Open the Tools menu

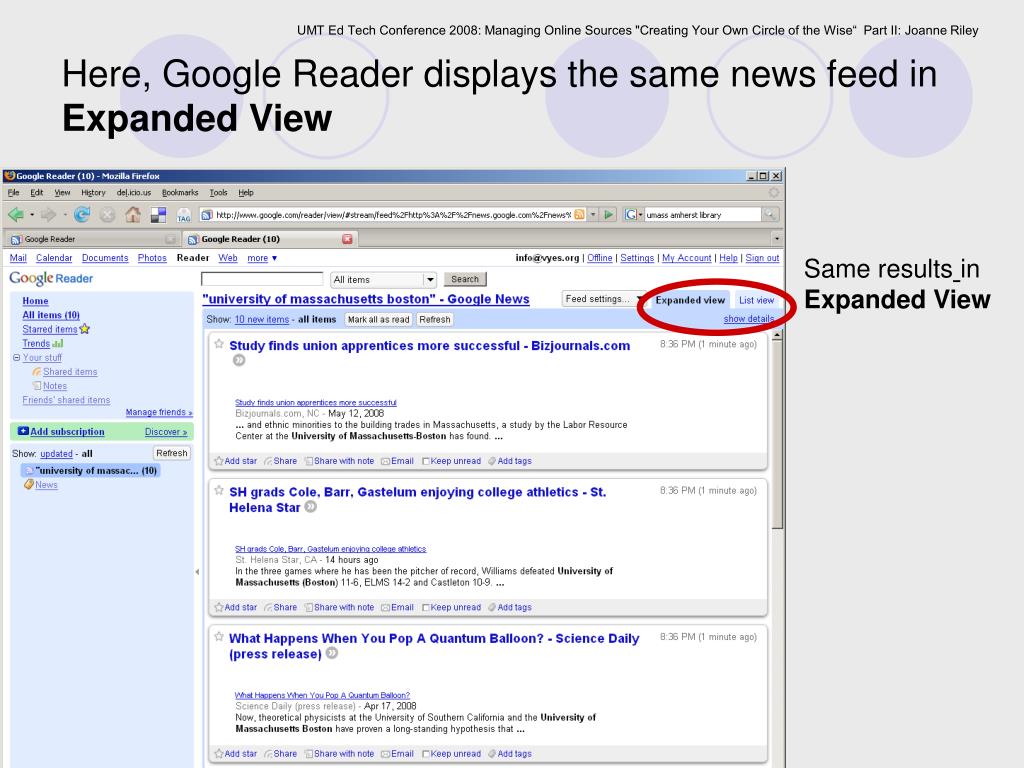[x=218, y=193]
